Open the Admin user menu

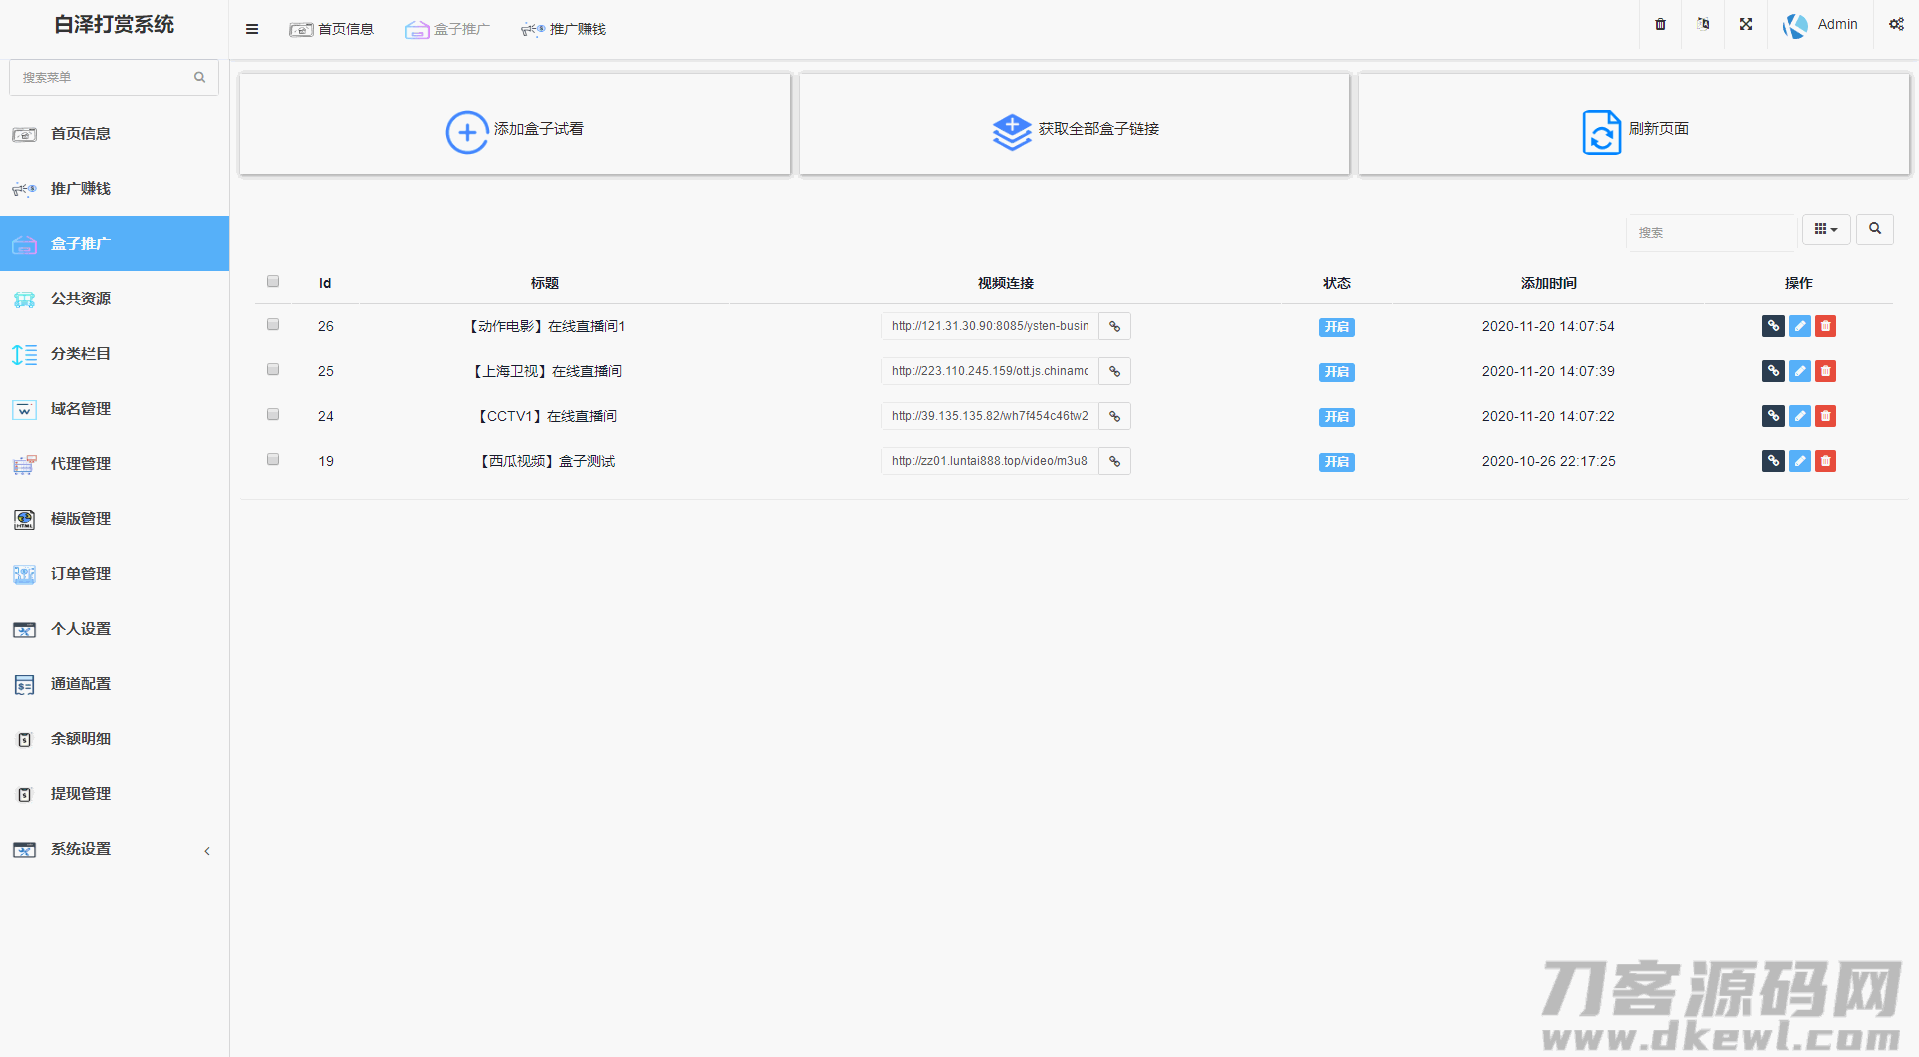pos(1821,25)
